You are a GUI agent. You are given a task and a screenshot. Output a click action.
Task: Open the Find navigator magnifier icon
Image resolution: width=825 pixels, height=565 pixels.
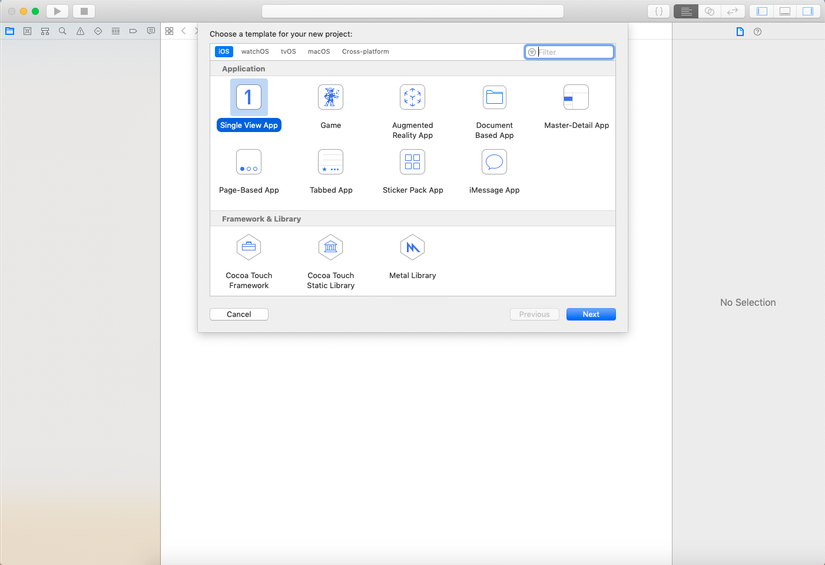(63, 31)
